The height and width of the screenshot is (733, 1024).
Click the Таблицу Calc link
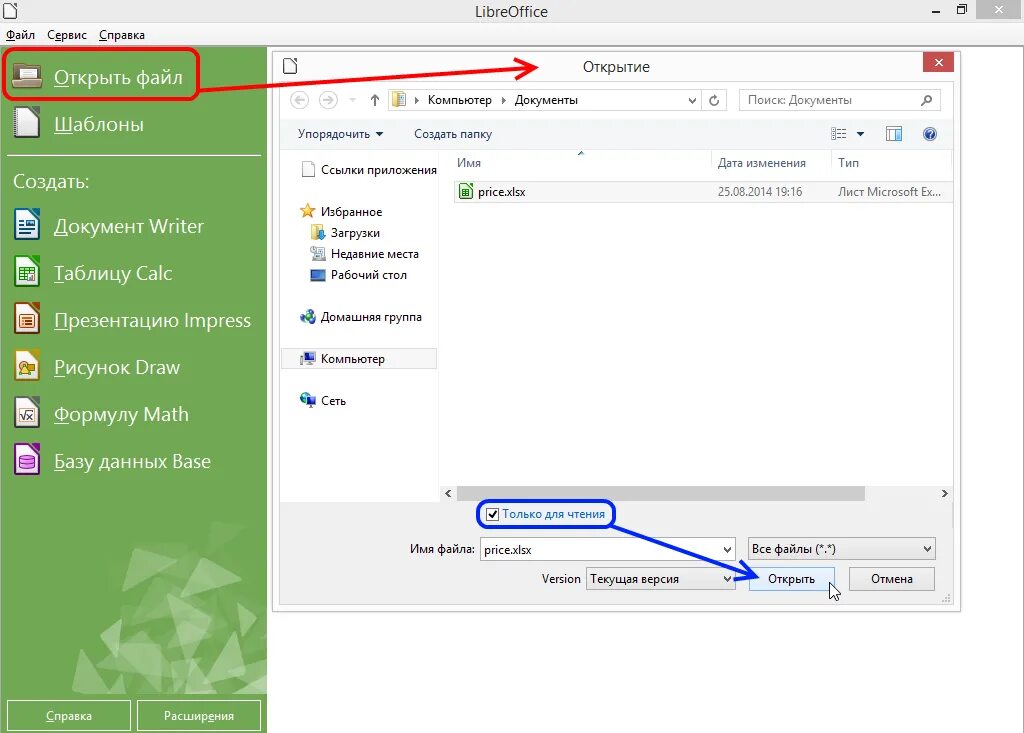113,273
